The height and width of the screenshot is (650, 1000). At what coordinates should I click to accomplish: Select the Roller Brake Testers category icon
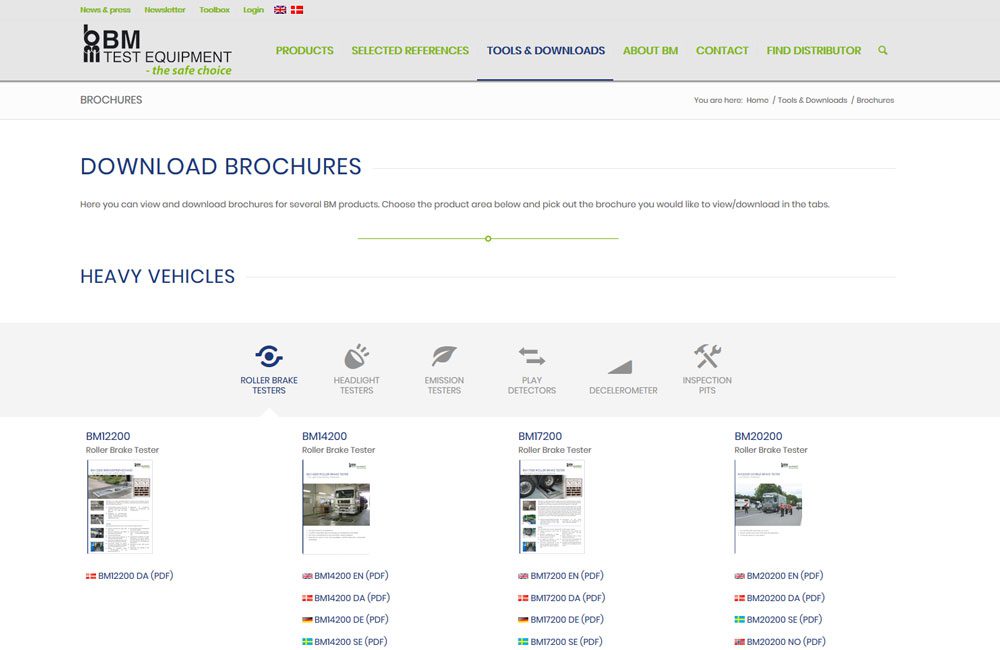tap(268, 354)
